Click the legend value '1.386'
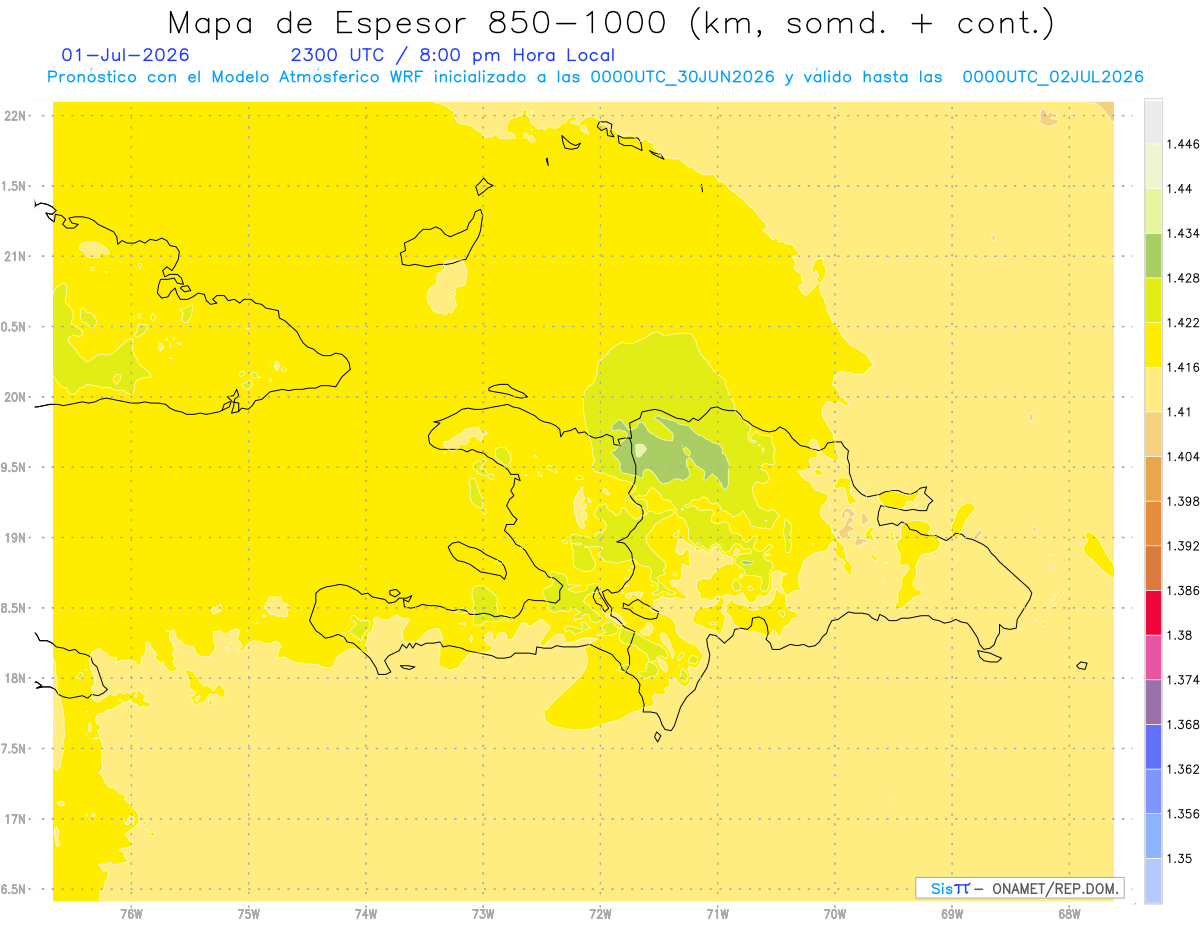The height and width of the screenshot is (927, 1200). click(x=1182, y=590)
